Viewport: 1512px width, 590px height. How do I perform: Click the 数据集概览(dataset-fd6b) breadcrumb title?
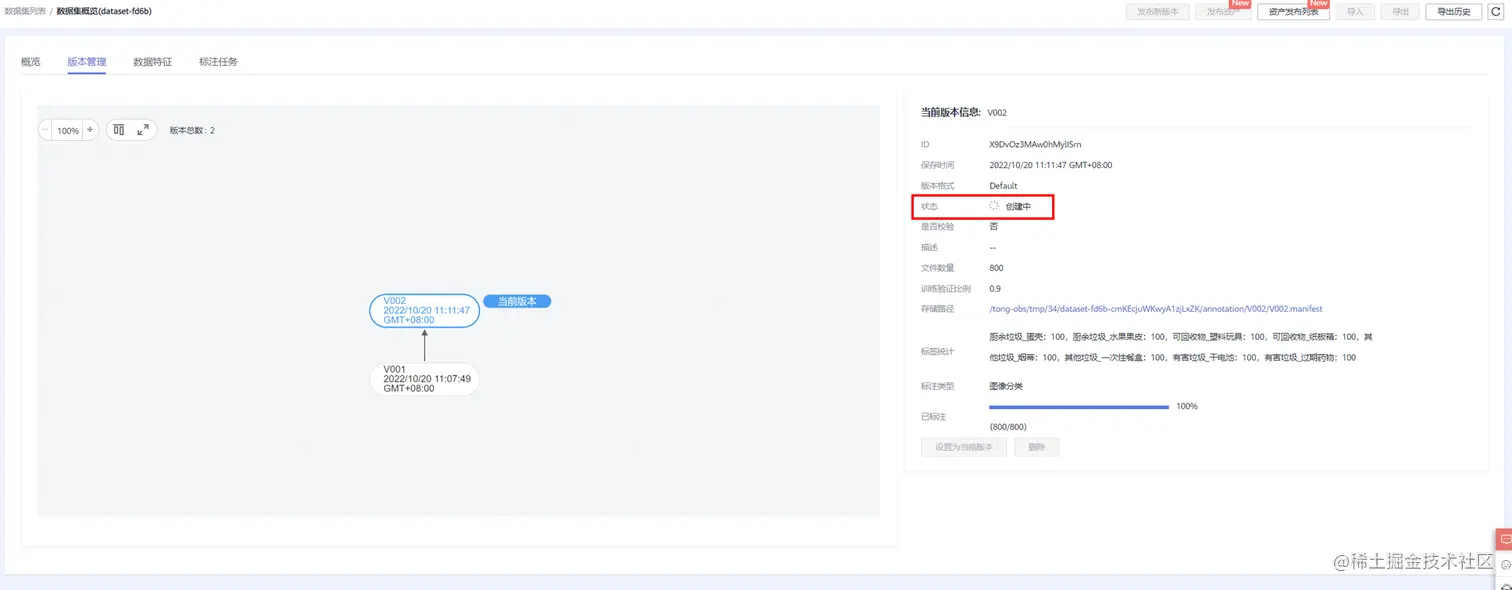point(104,11)
